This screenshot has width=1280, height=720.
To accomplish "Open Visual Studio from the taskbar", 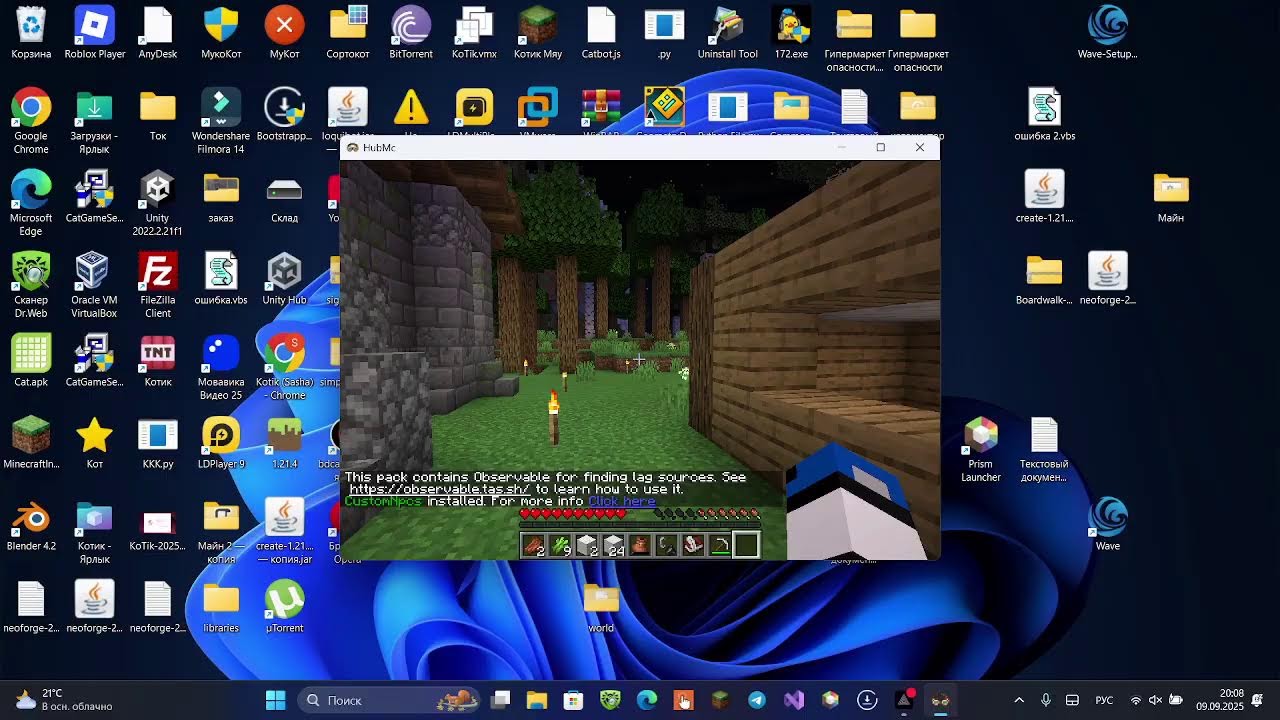I will [794, 700].
